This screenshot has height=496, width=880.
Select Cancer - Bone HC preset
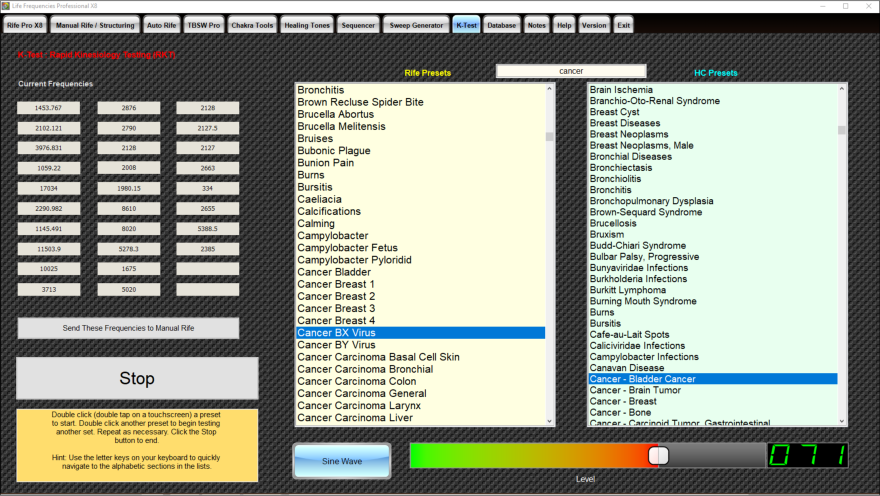713,413
